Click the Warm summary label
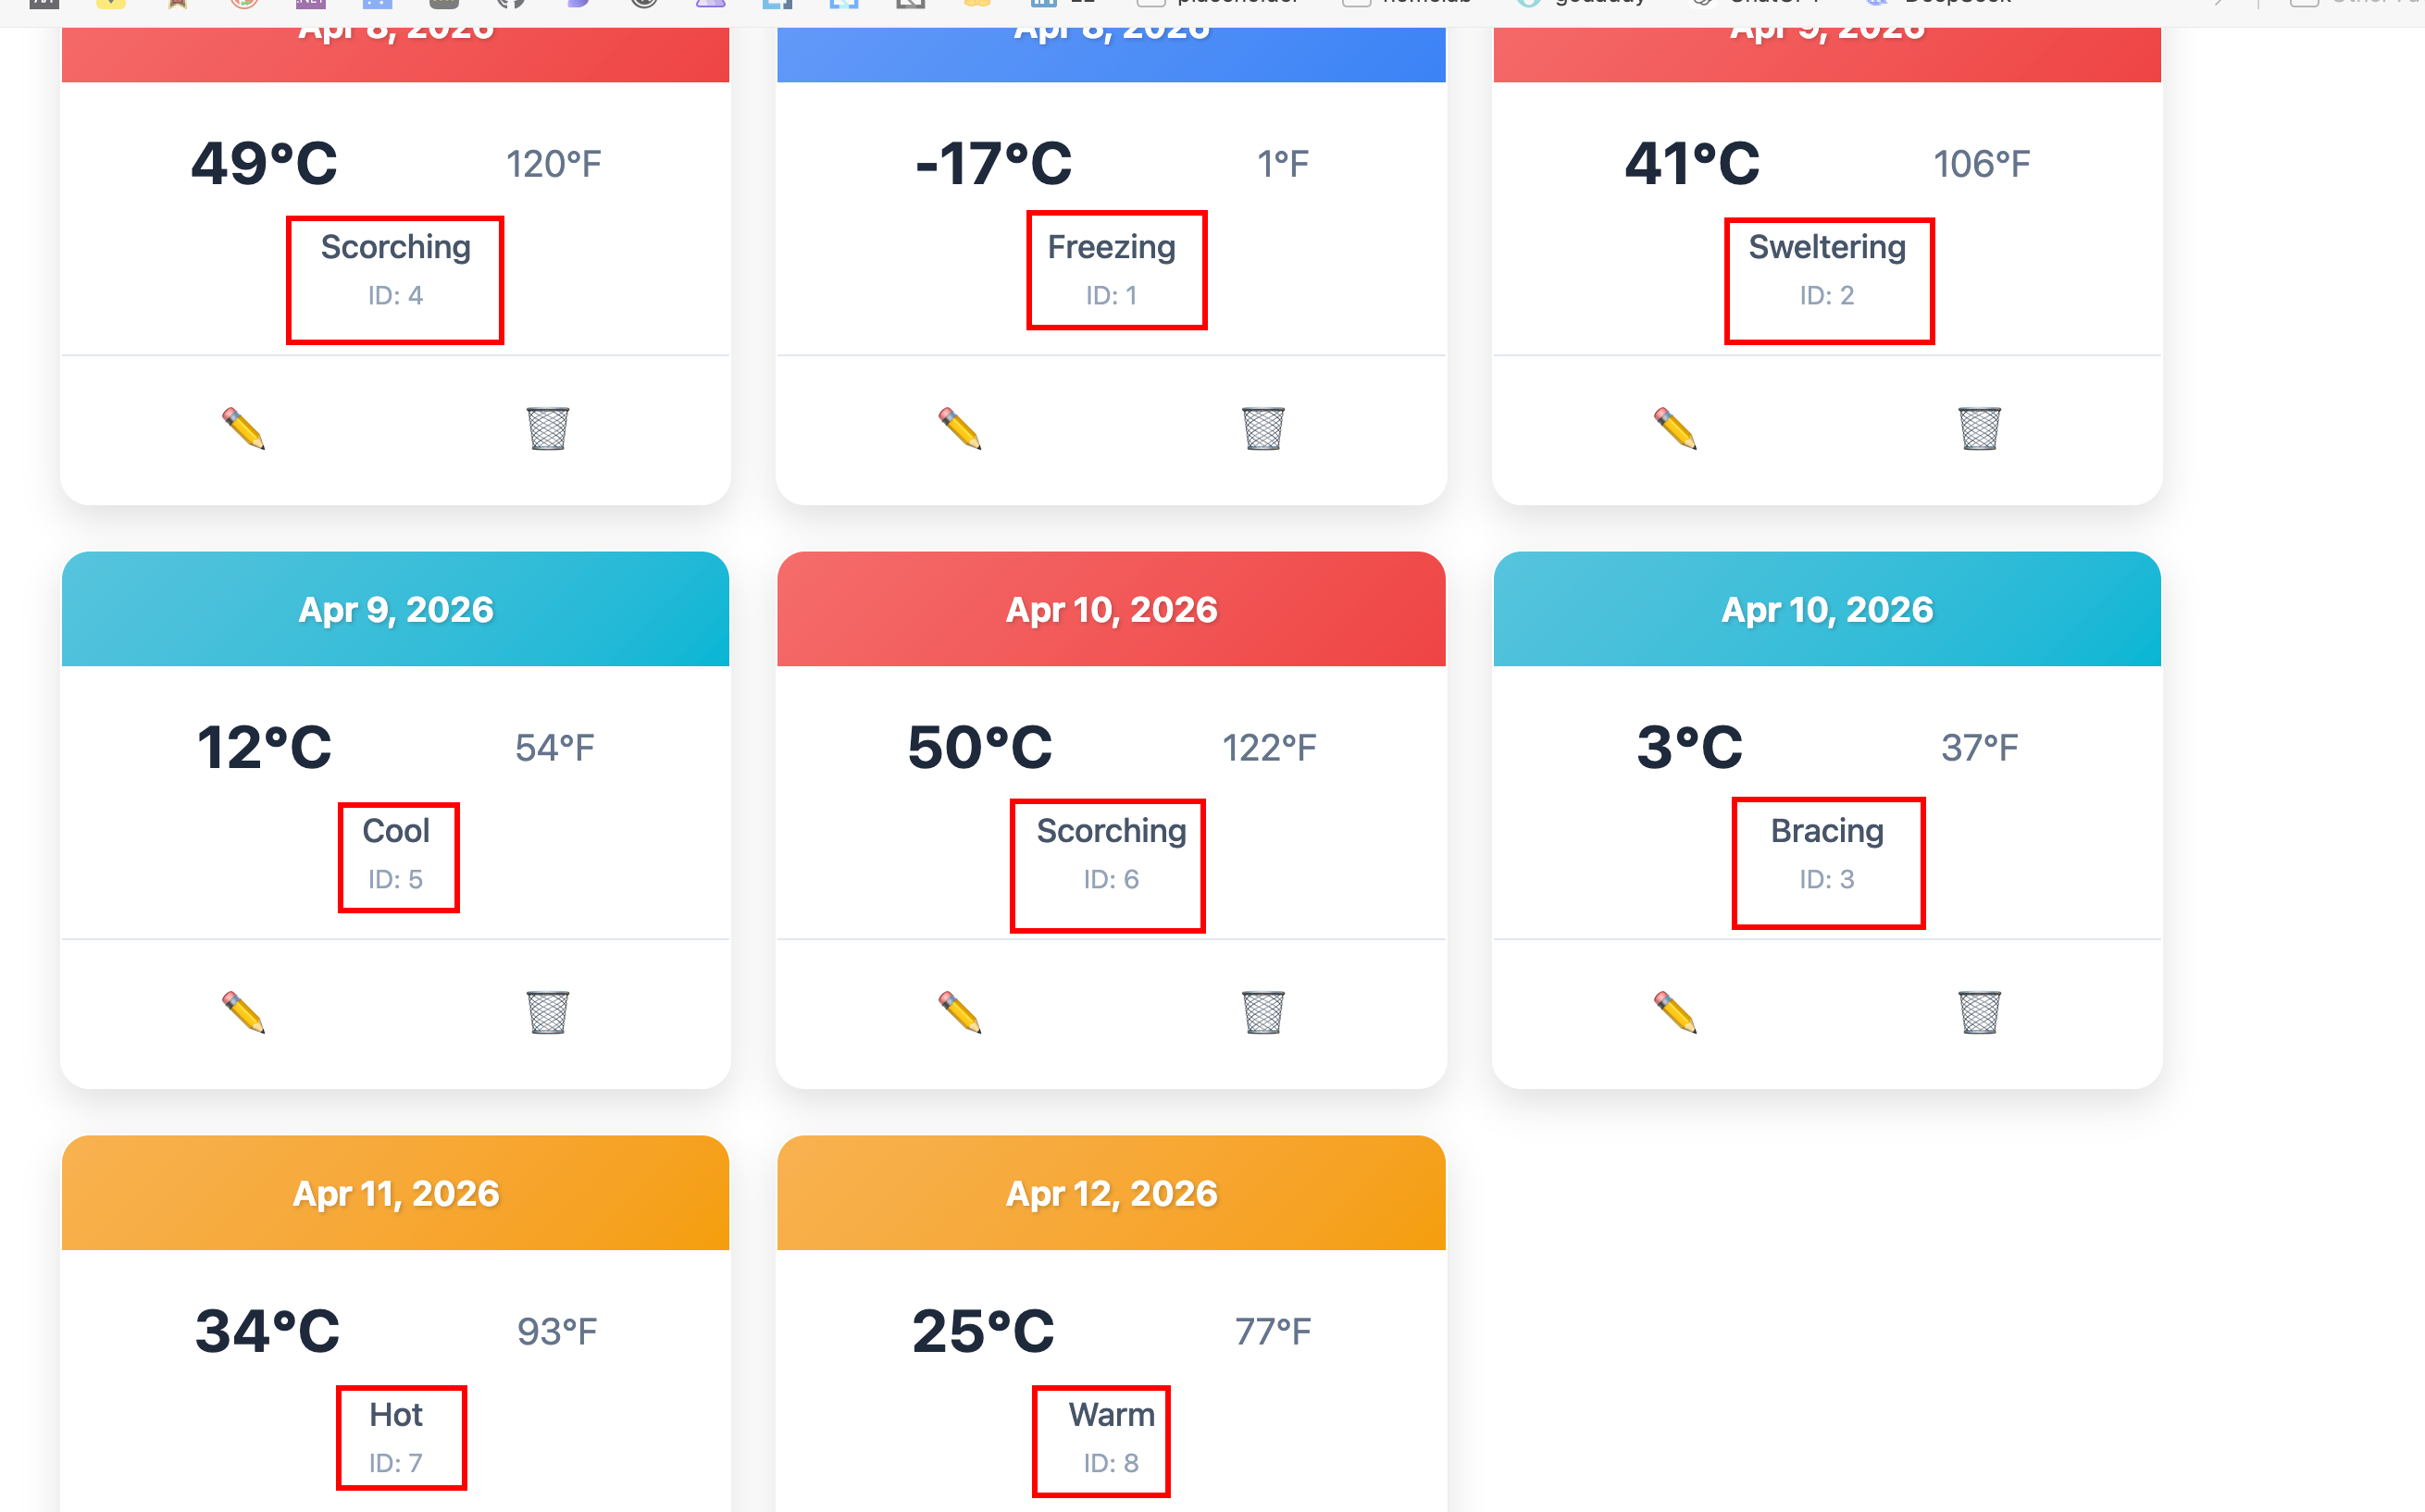The image size is (2425, 1512). point(1111,1415)
